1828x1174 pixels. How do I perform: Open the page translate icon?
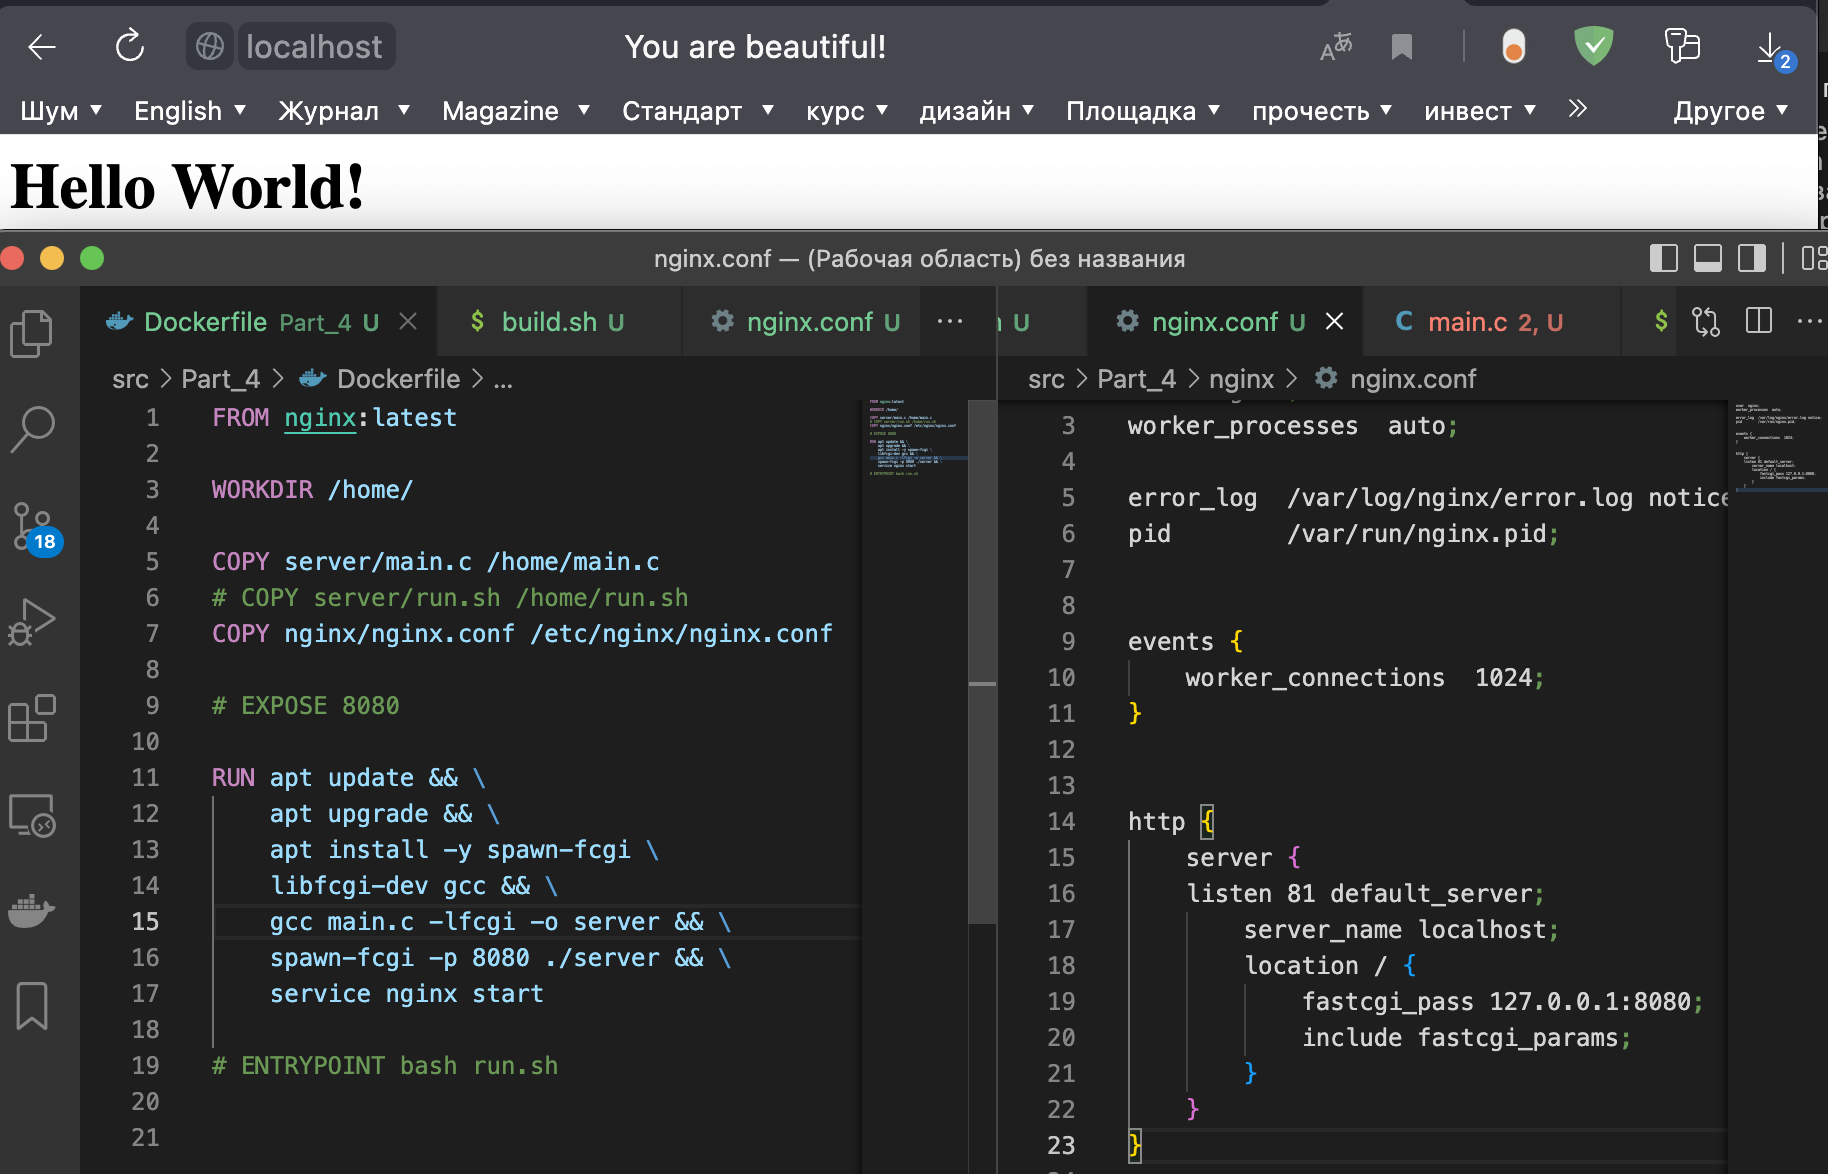click(x=1336, y=46)
